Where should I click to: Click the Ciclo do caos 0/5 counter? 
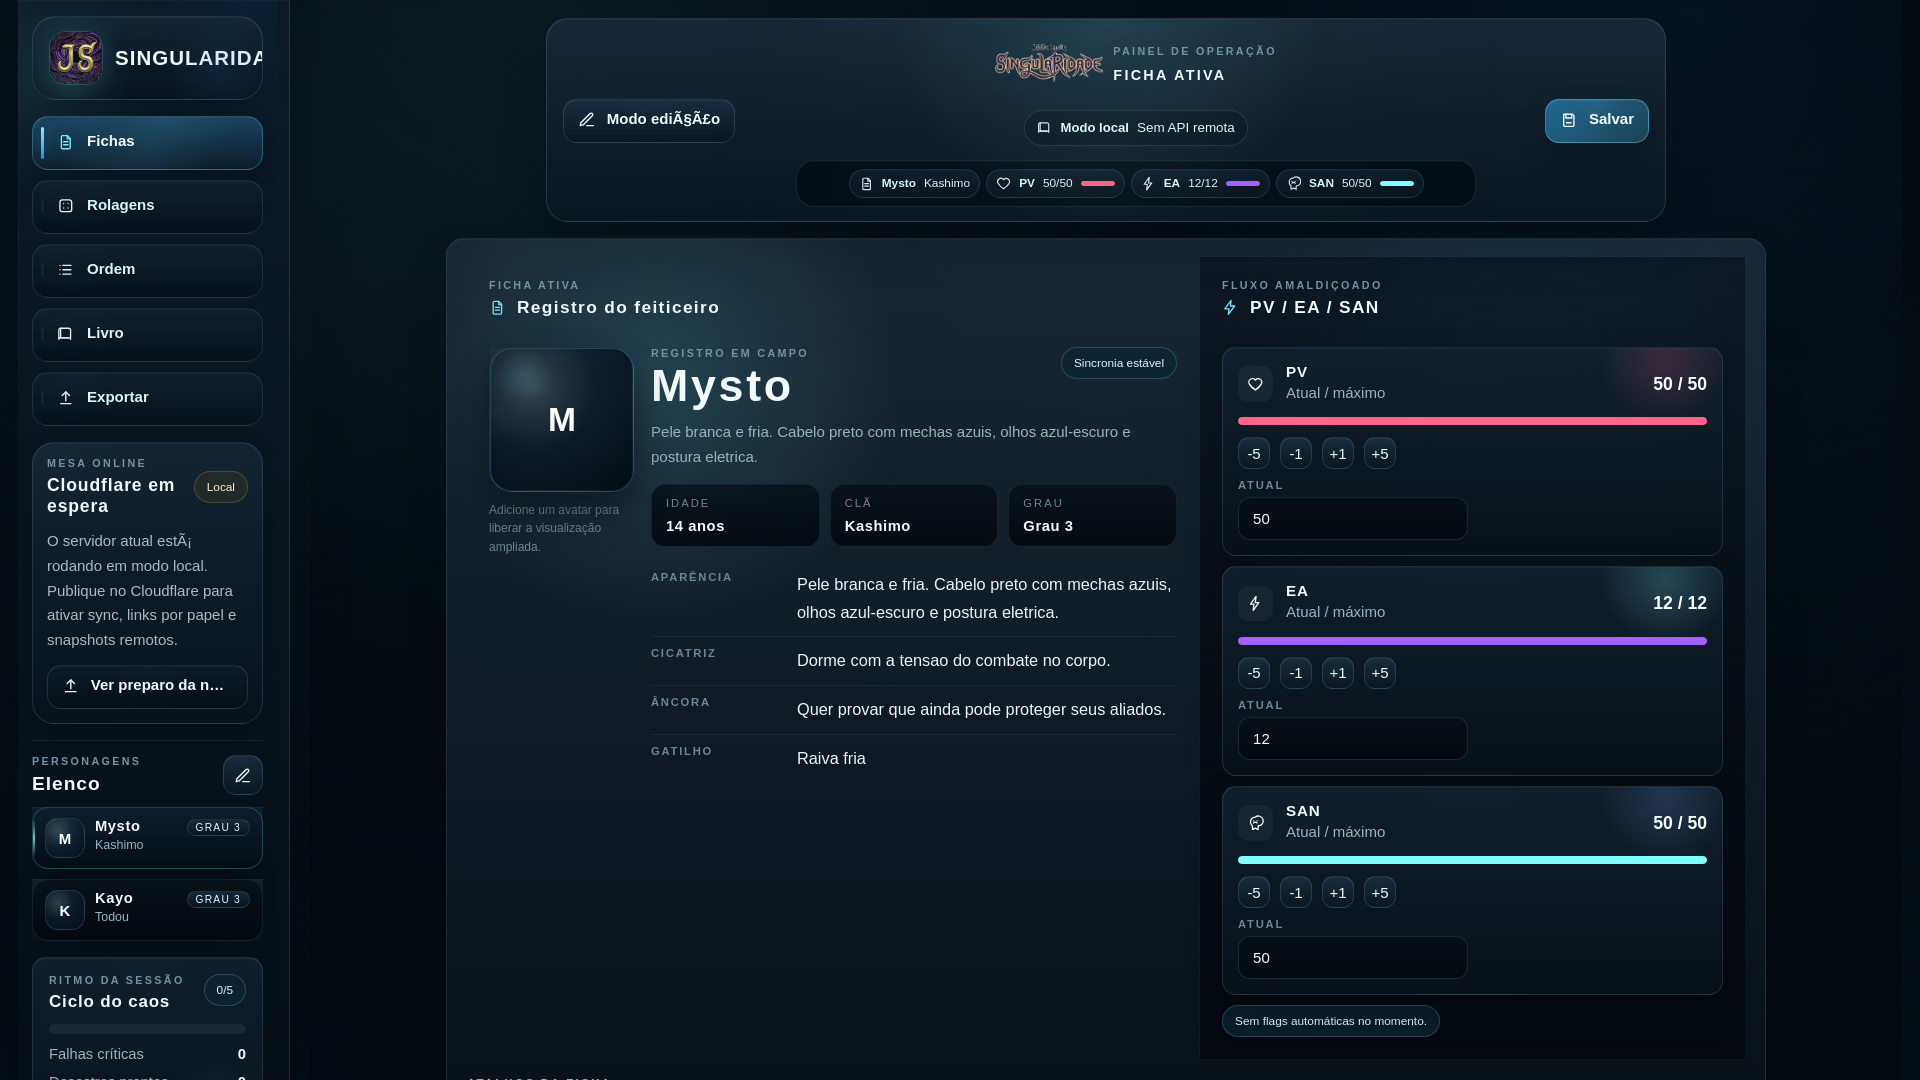(225, 990)
